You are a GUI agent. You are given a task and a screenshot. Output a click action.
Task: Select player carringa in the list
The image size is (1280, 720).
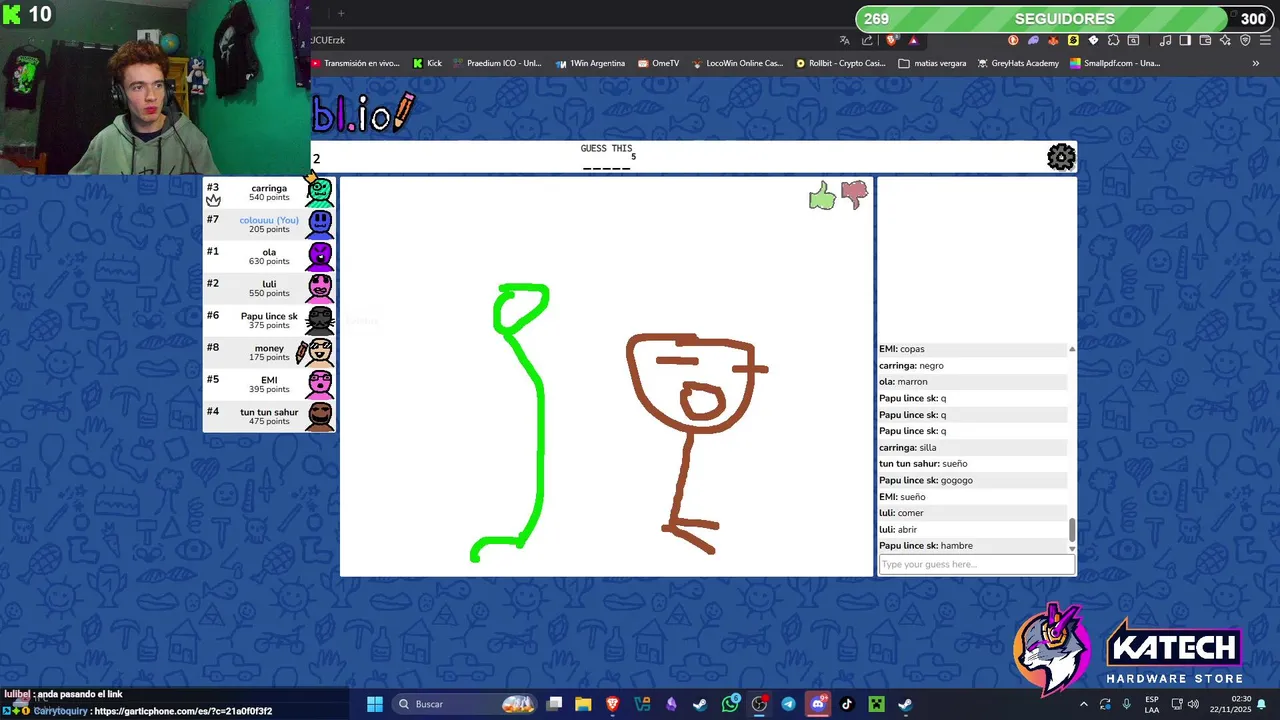pos(269,192)
